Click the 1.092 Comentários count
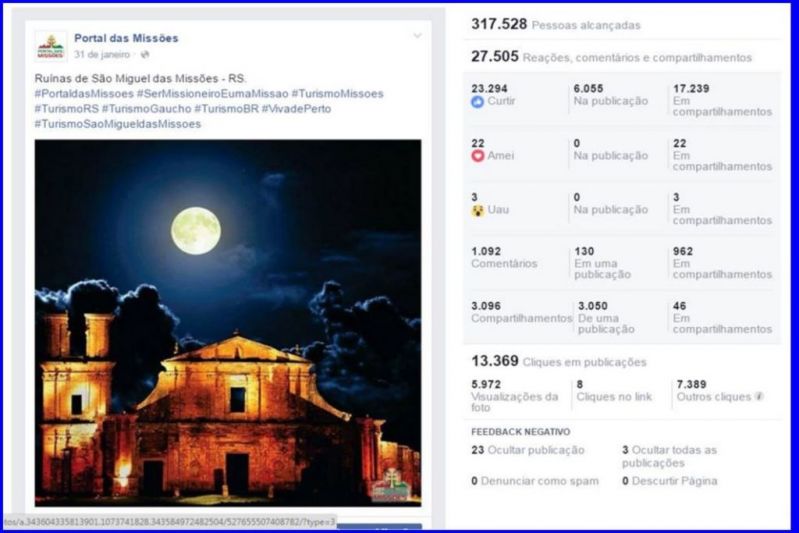Image resolution: width=799 pixels, height=533 pixels. coord(504,258)
